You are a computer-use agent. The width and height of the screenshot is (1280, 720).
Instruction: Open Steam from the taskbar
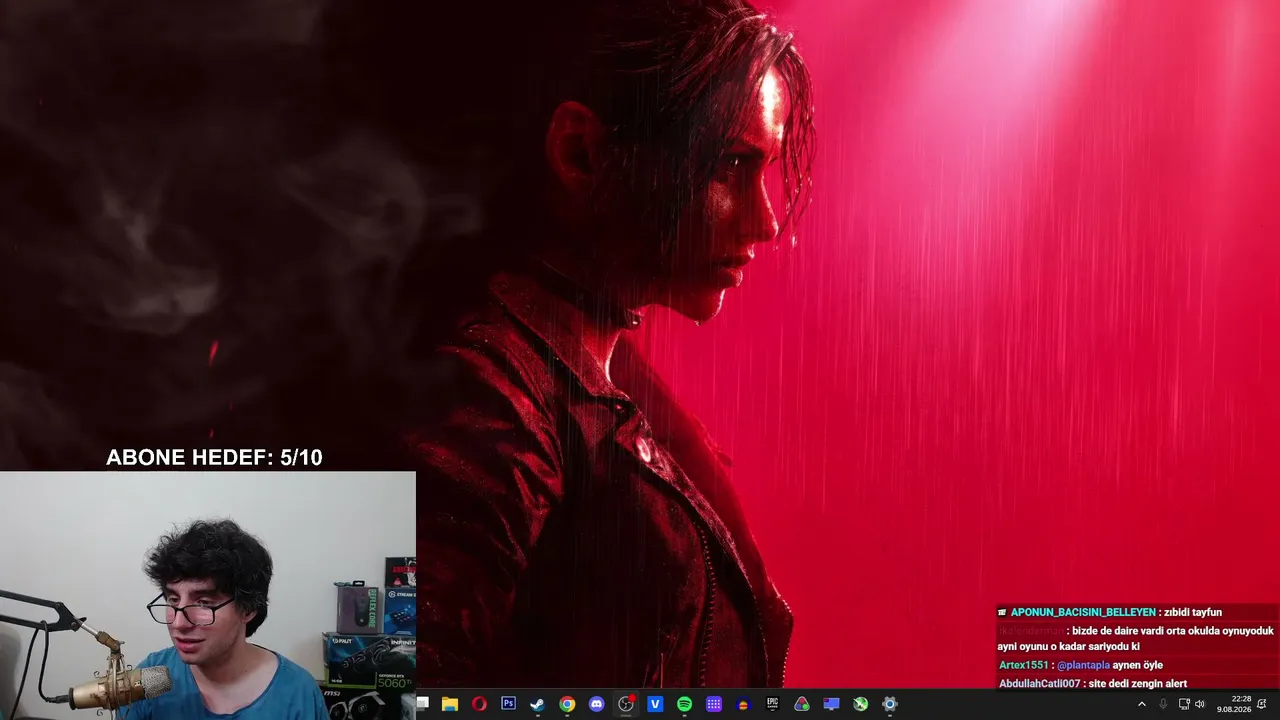538,704
